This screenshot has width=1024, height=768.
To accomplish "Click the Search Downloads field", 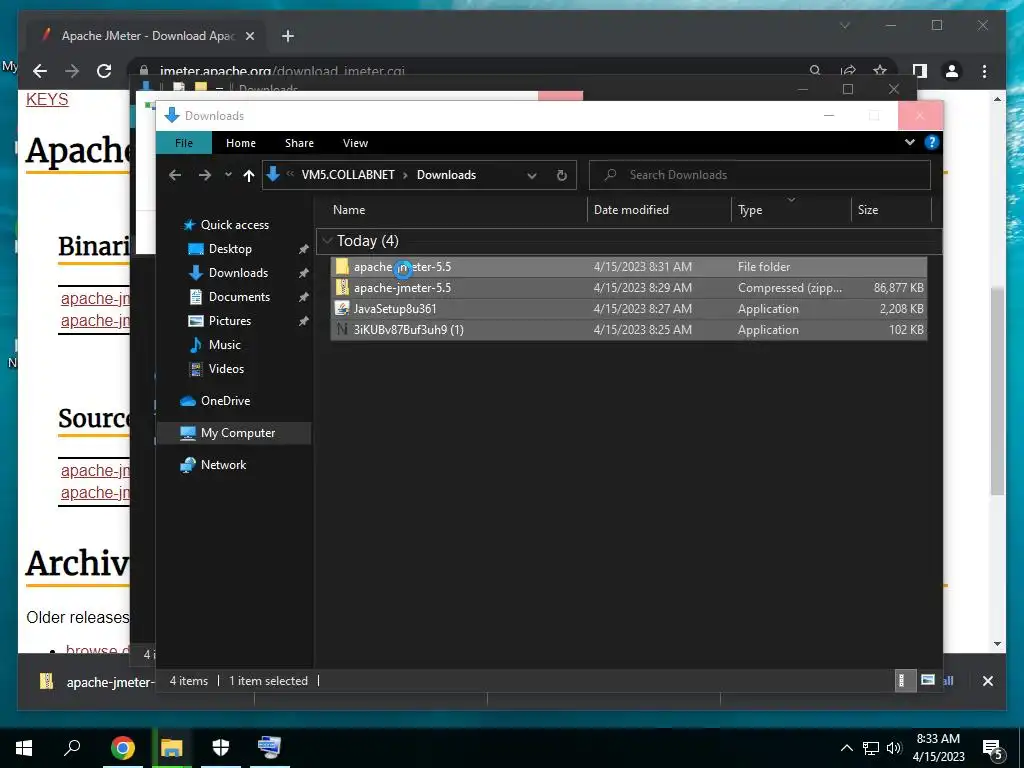I will [x=760, y=175].
